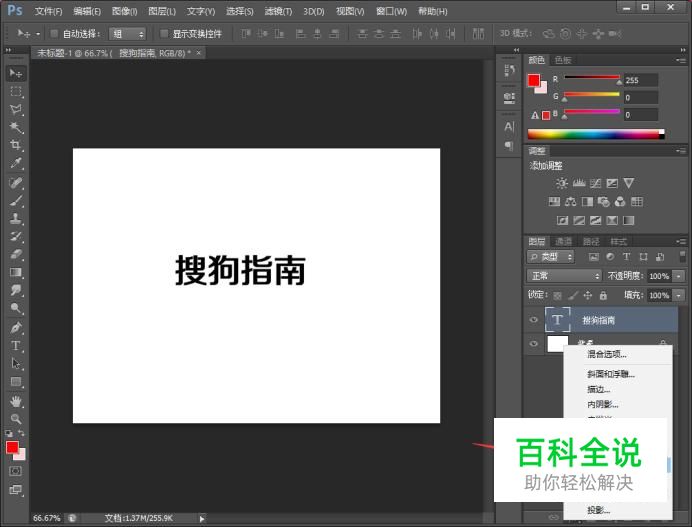
Task: Select the Pen tool
Action: pos(16,327)
